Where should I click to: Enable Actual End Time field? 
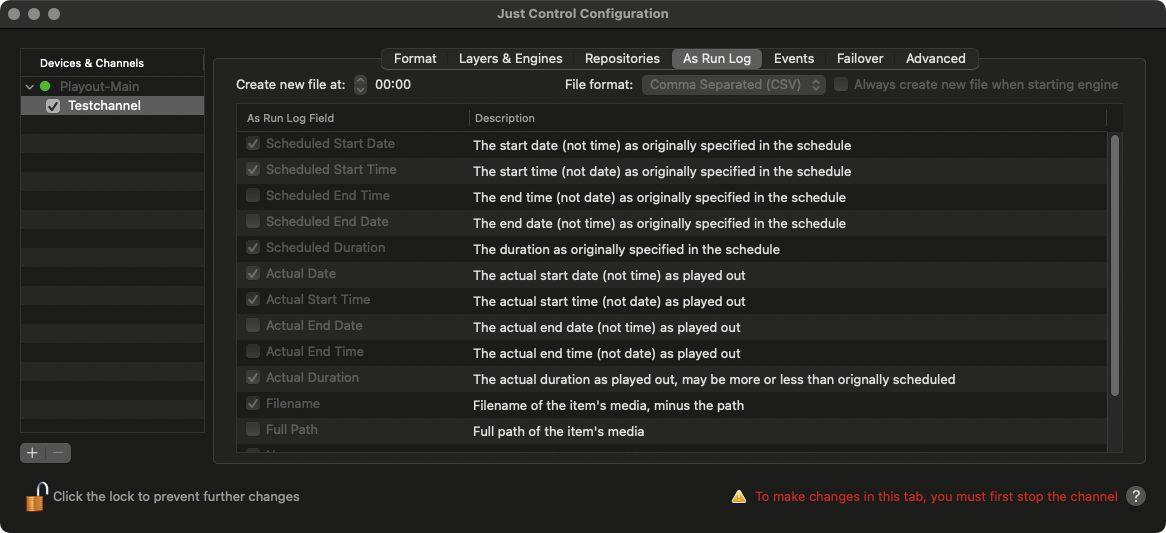click(253, 352)
